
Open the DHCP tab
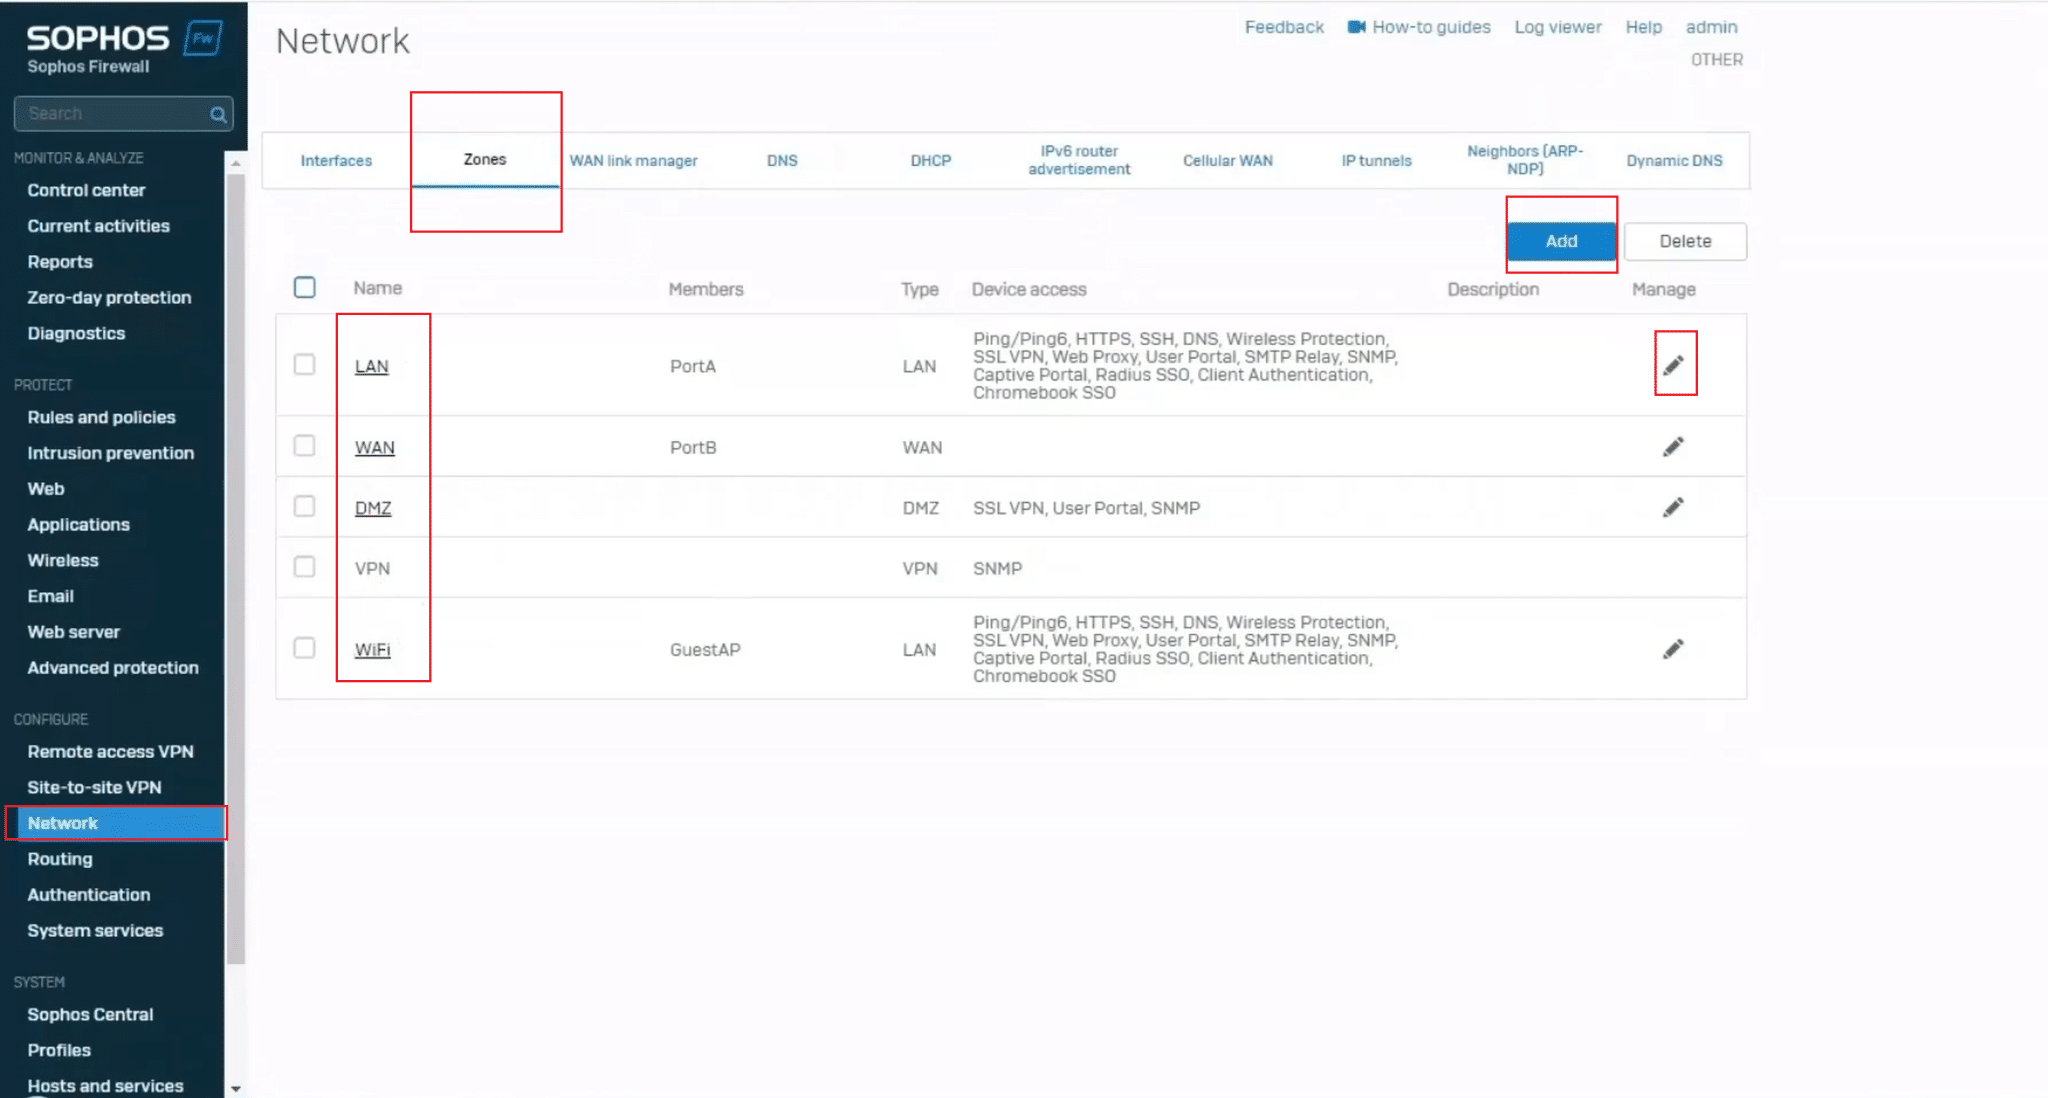pos(930,160)
